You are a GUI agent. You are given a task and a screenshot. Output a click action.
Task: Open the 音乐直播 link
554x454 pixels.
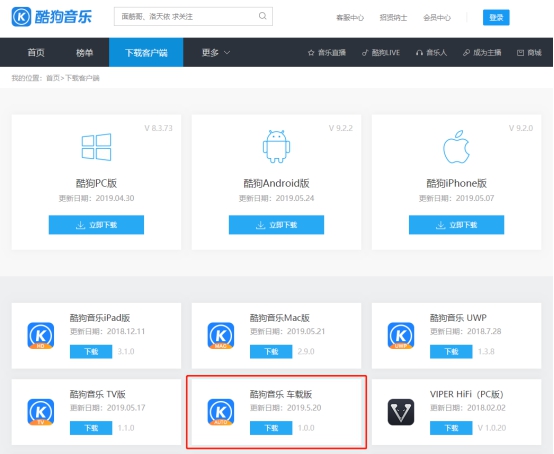(x=327, y=53)
